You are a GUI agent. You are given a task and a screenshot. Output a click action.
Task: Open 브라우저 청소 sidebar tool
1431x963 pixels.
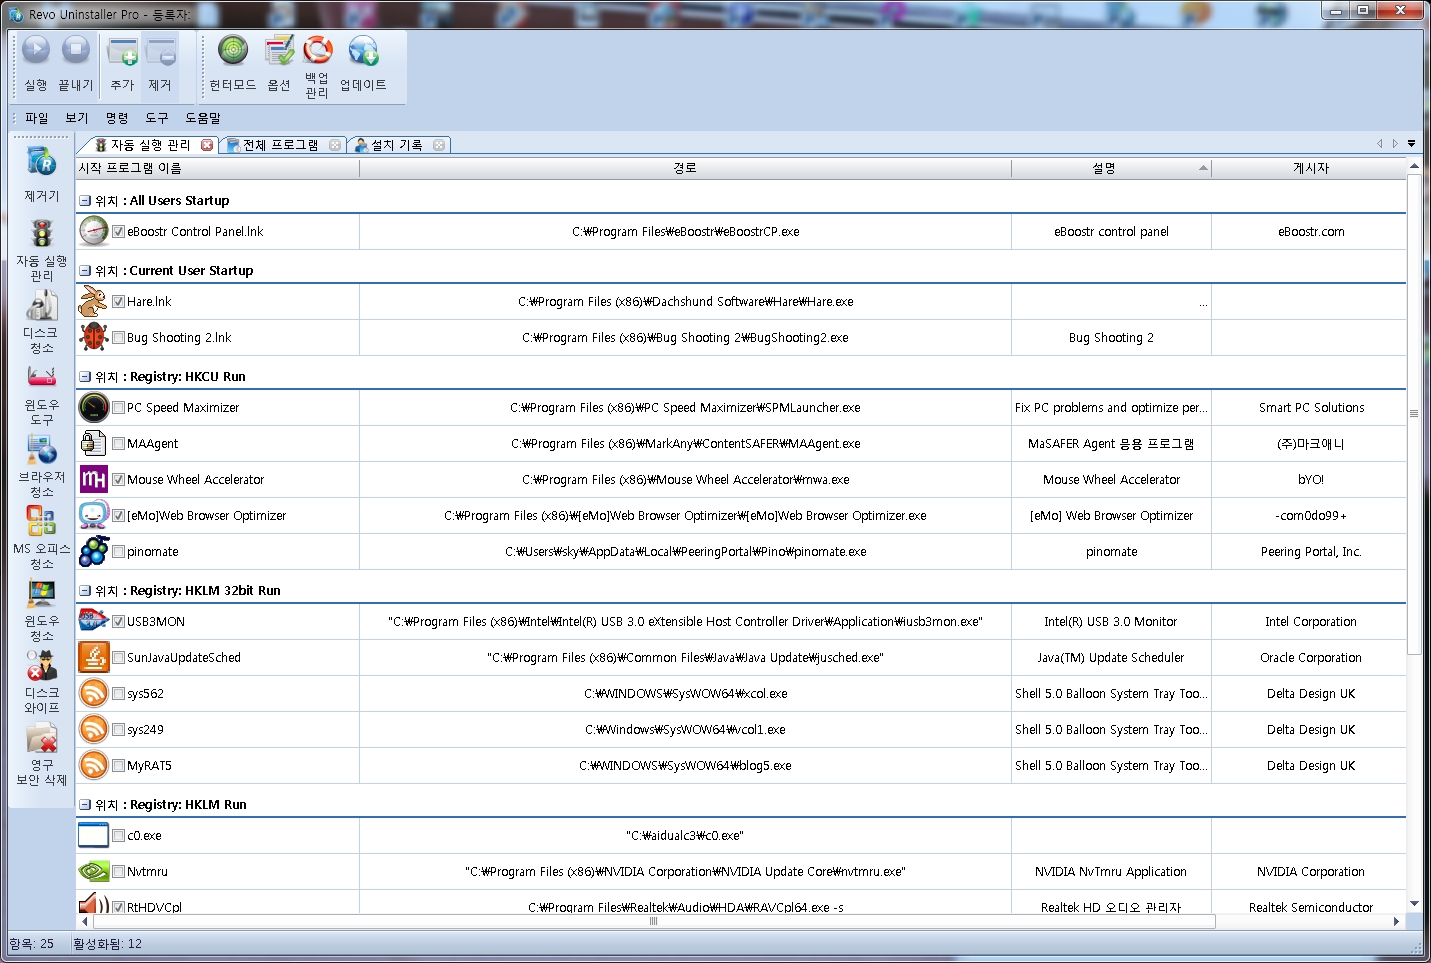pos(42,466)
